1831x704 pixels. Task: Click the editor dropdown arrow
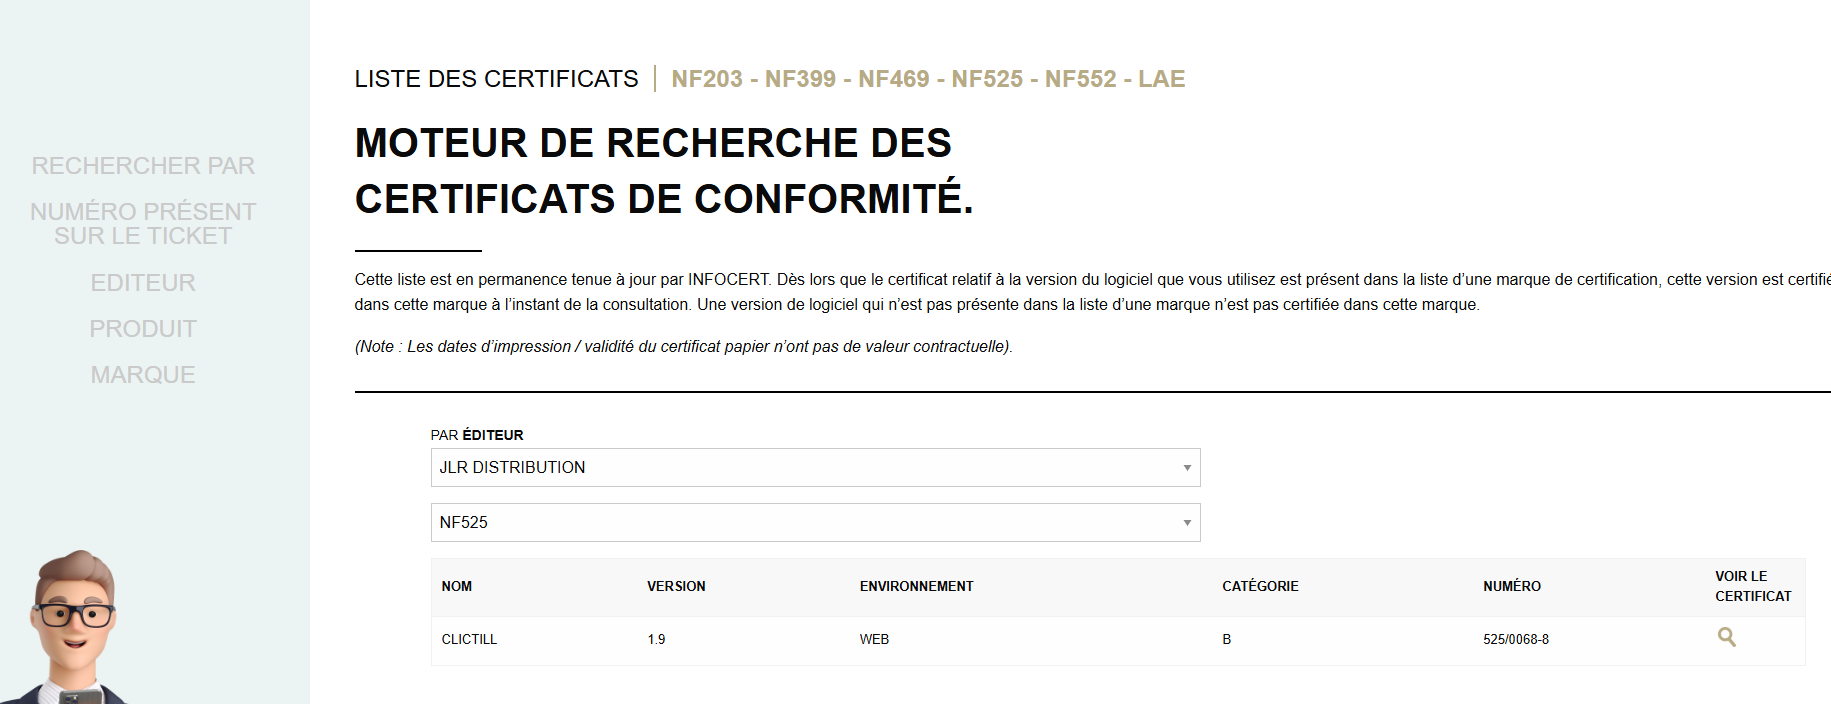tap(1187, 468)
